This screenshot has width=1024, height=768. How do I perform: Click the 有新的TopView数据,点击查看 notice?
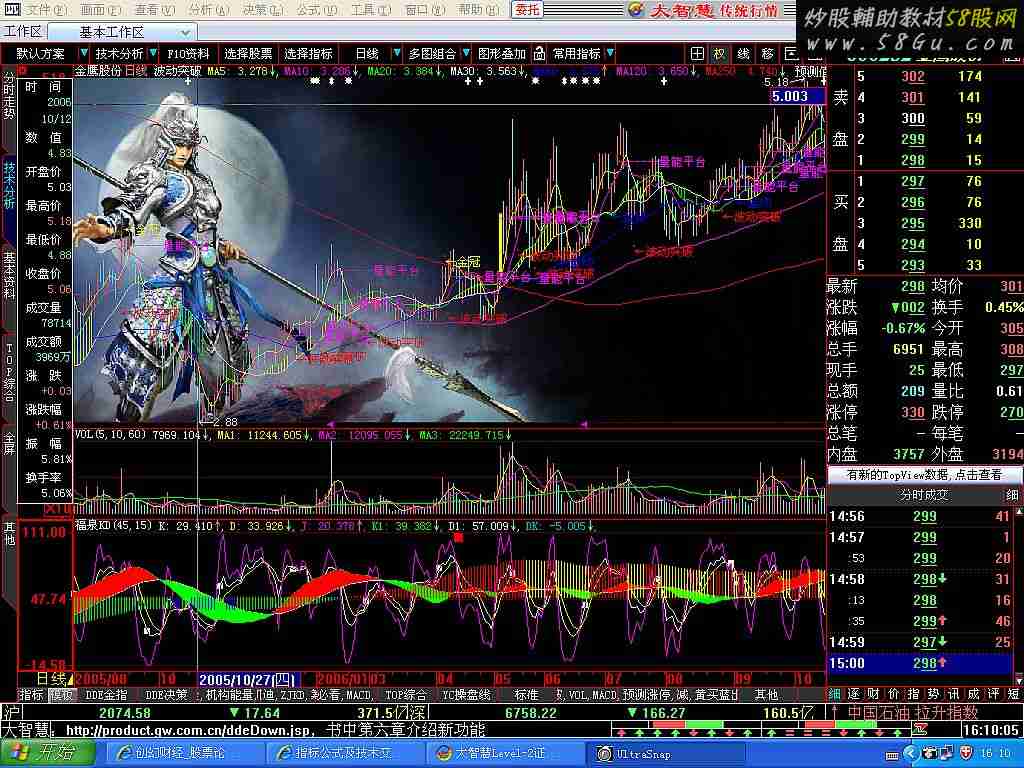(924, 475)
